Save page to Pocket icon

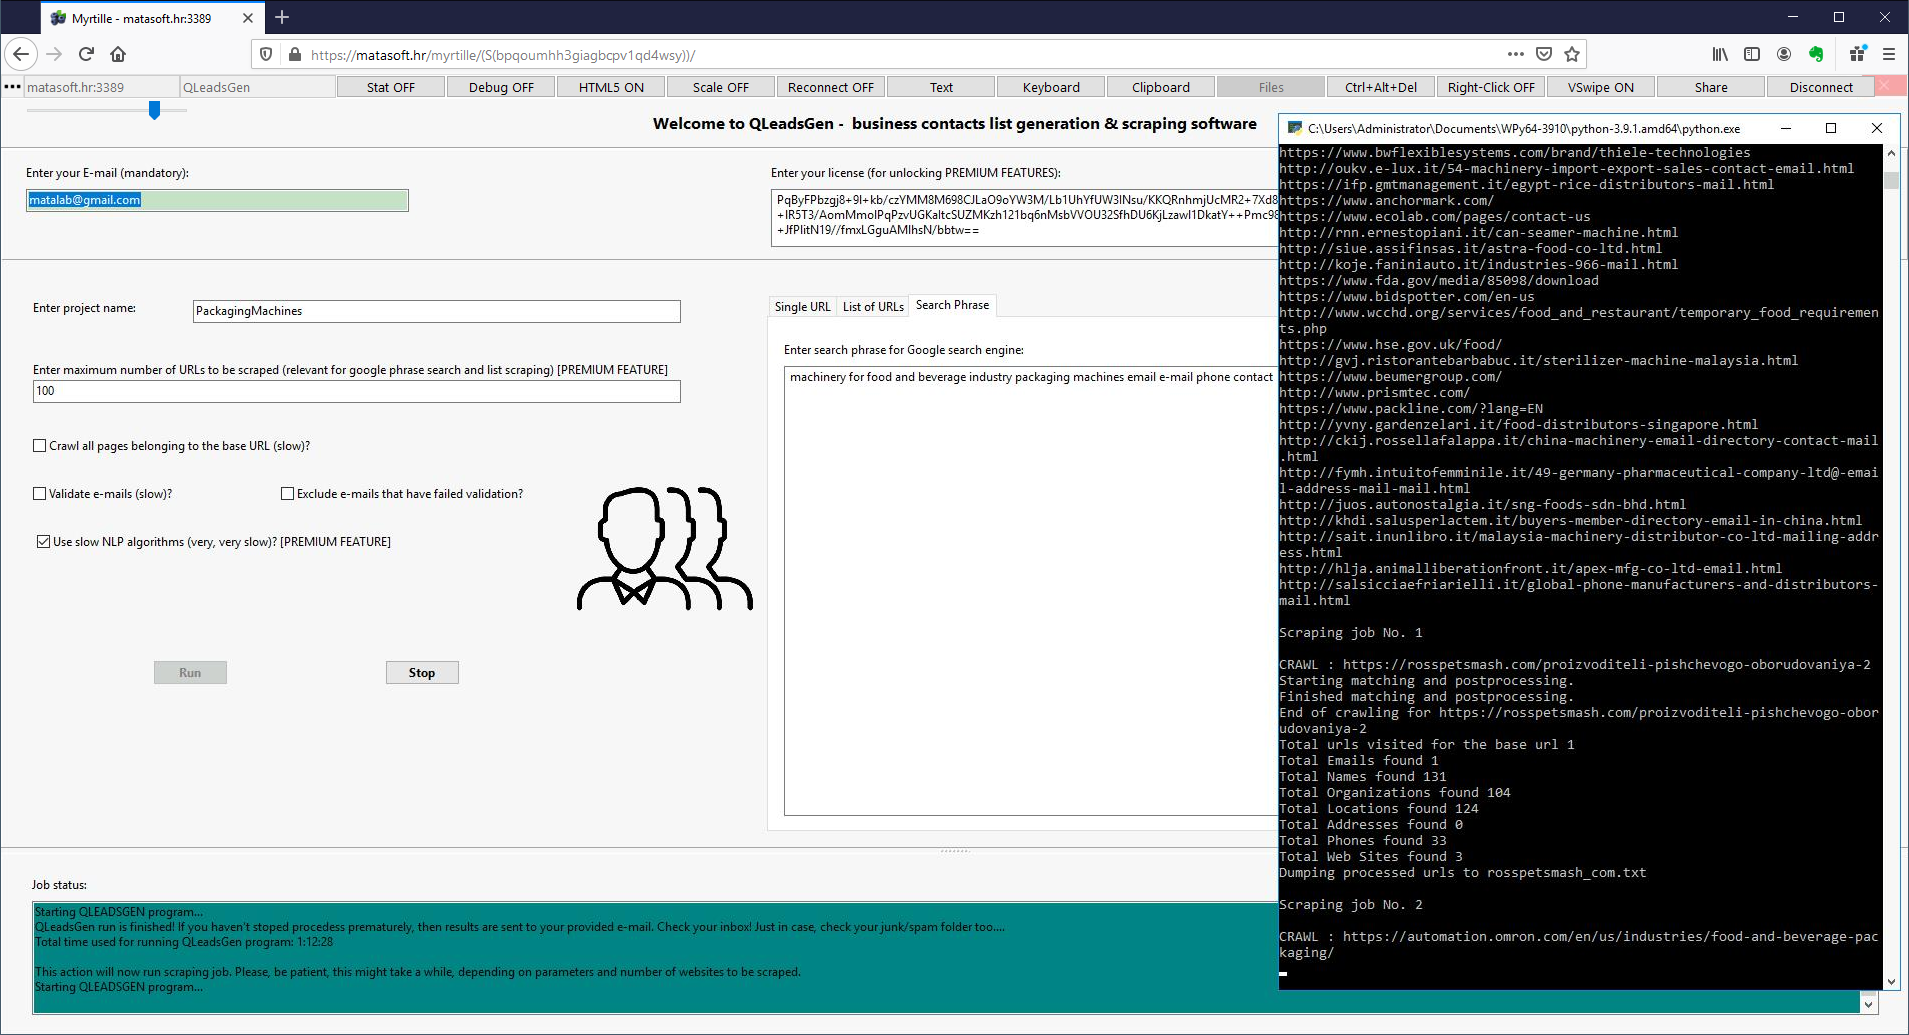(1544, 54)
